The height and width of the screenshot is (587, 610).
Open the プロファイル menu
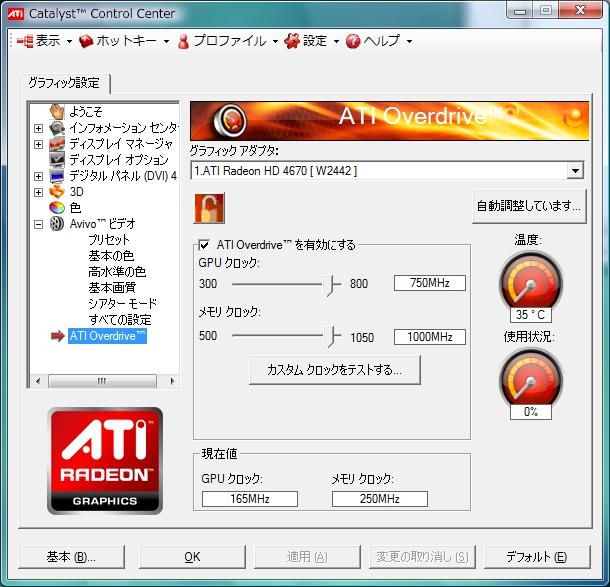tap(228, 41)
